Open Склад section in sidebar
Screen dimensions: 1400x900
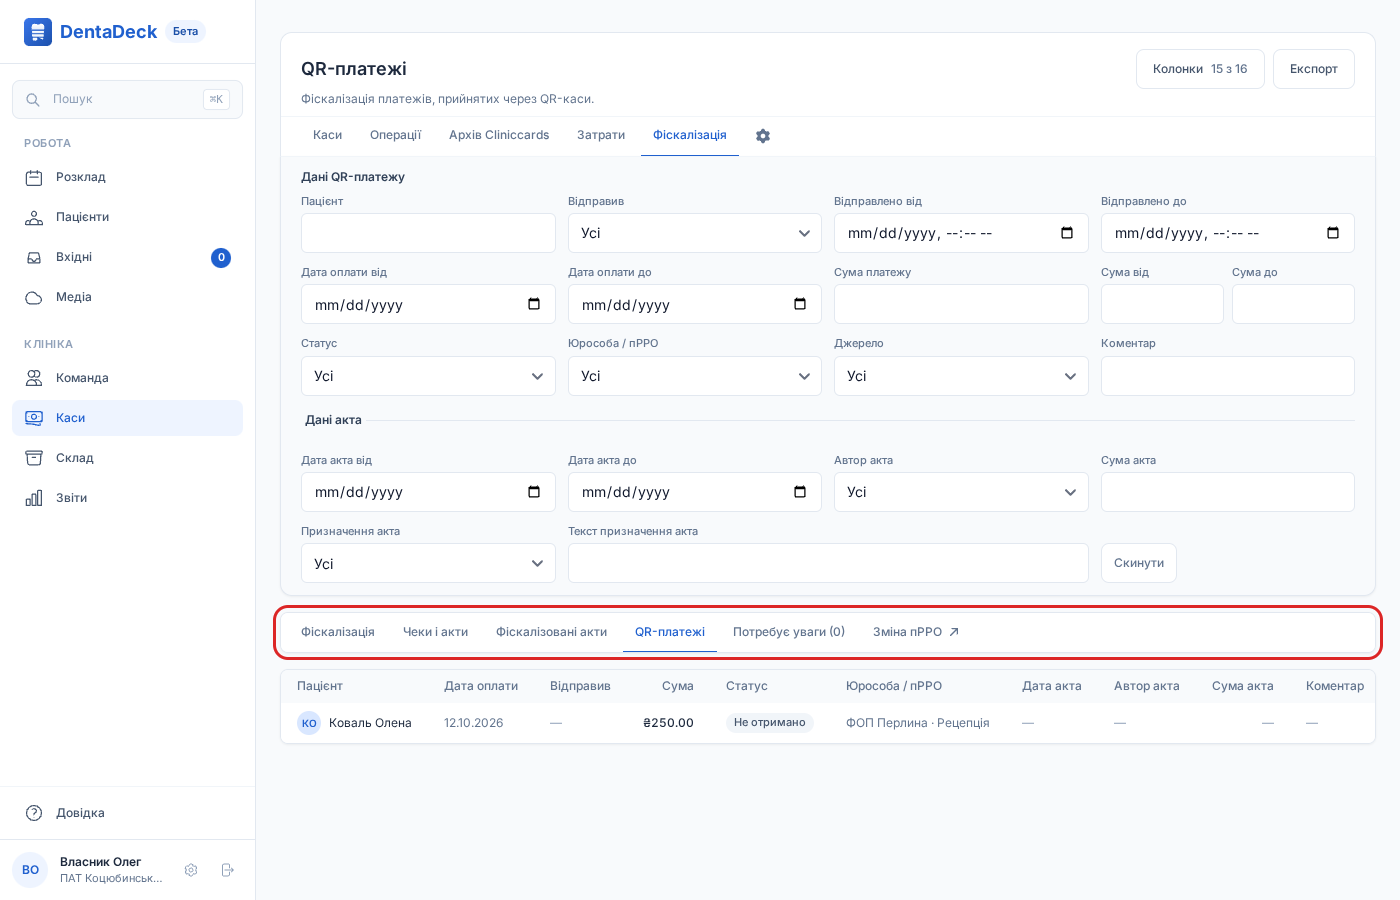[x=127, y=458]
